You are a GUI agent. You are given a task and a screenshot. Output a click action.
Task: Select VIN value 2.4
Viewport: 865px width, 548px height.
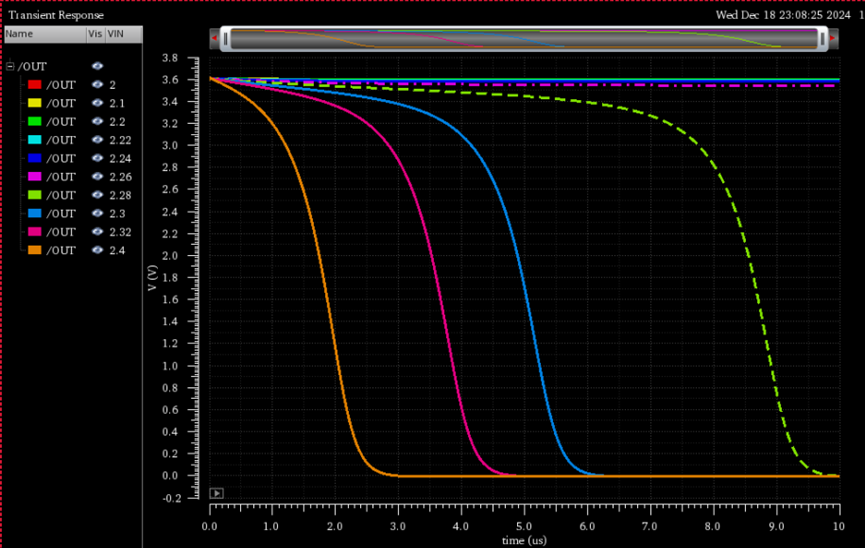click(x=117, y=250)
